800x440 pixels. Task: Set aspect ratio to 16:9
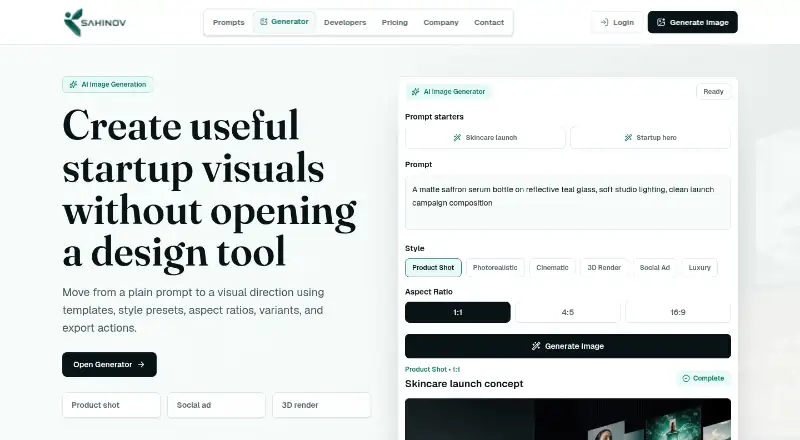[x=678, y=312]
